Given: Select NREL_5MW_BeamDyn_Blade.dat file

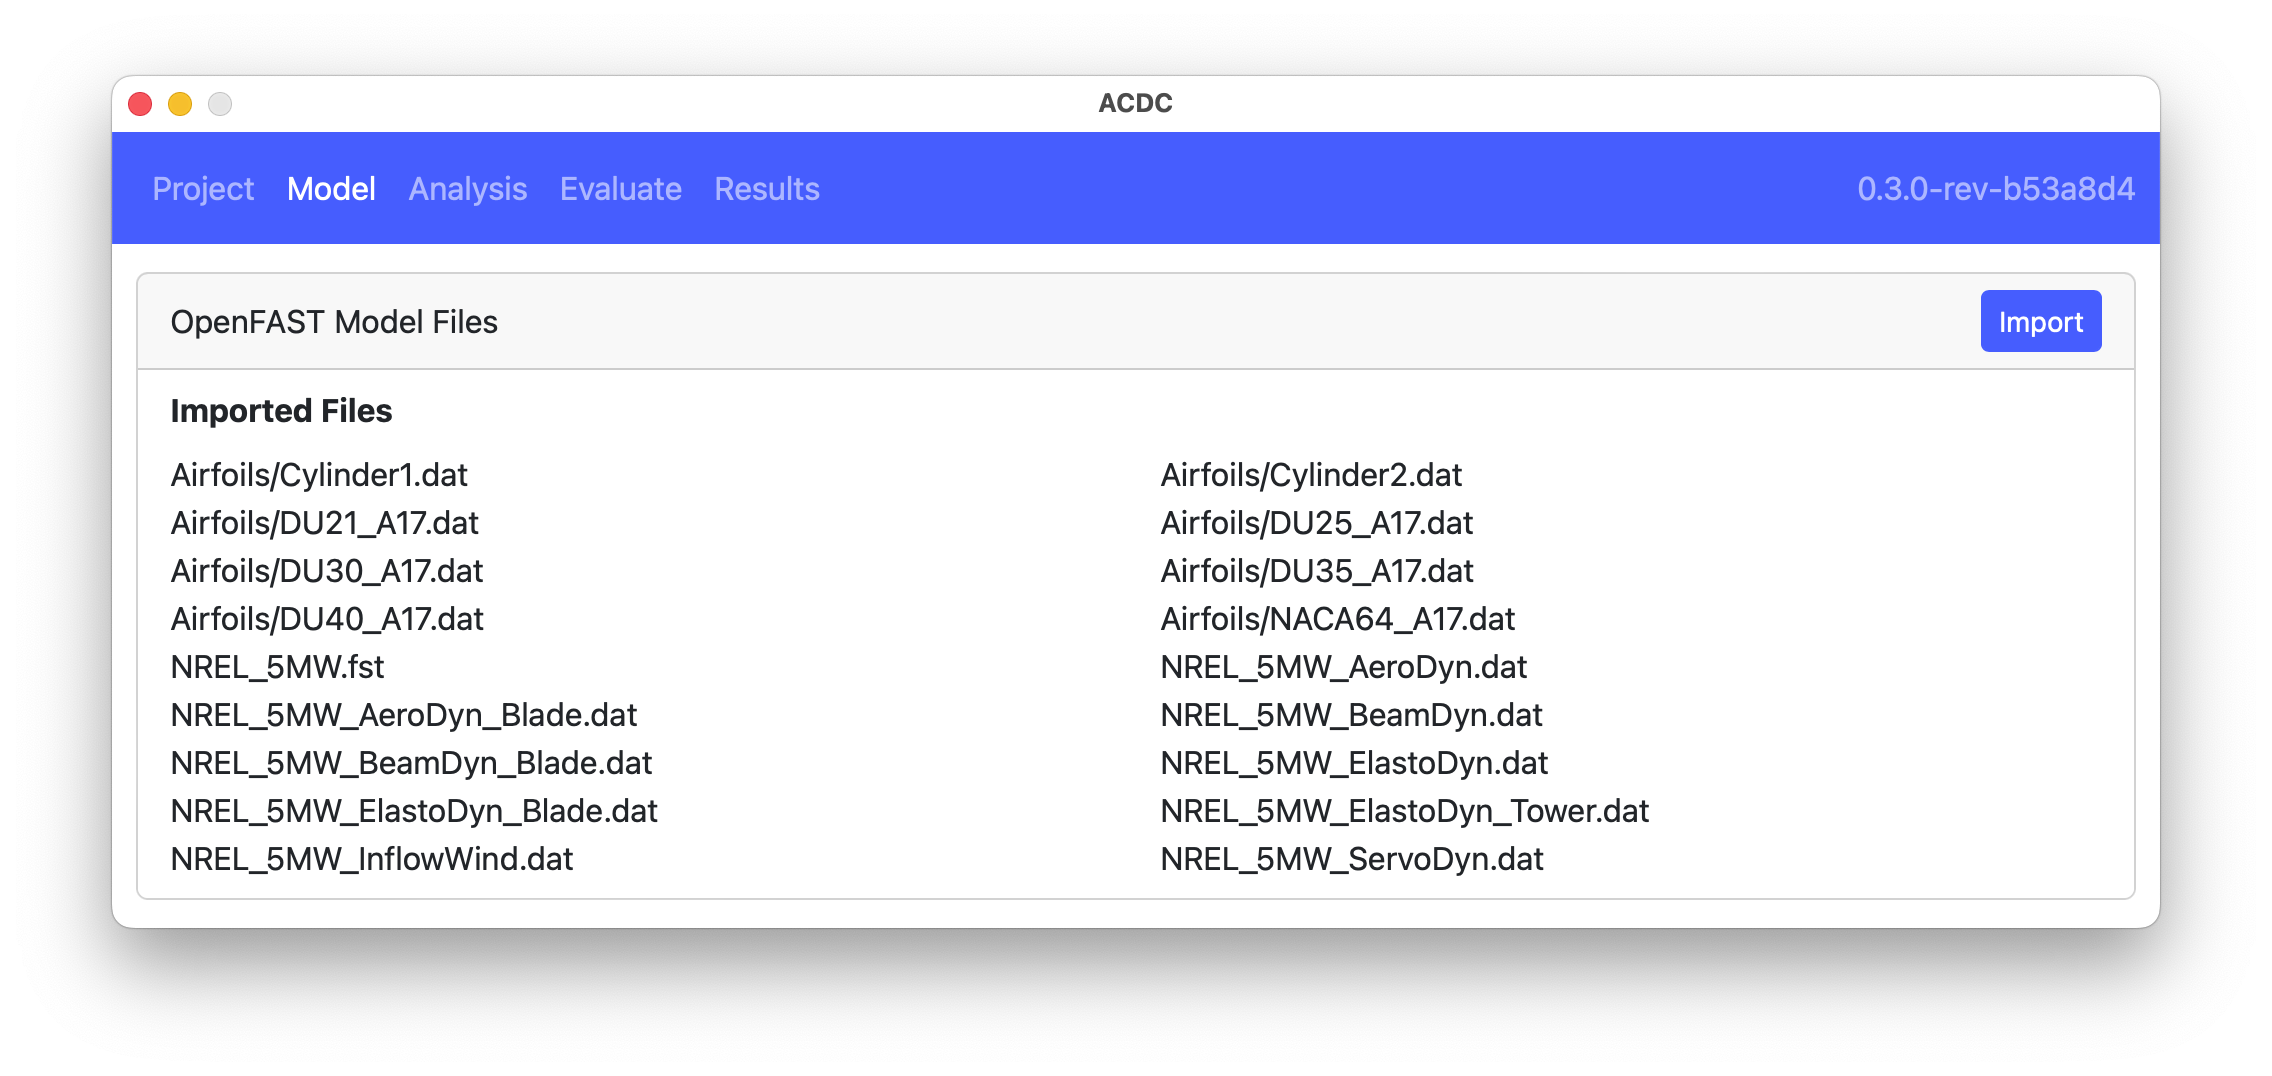Looking at the screenshot, I should click(x=411, y=762).
